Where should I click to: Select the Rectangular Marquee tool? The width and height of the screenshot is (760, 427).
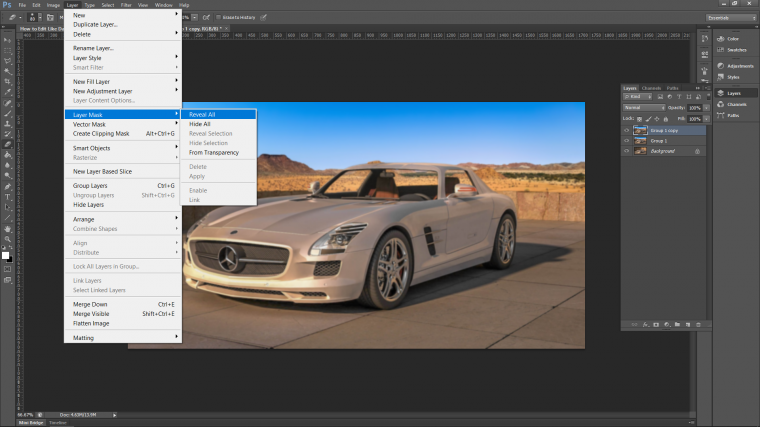click(x=7, y=51)
